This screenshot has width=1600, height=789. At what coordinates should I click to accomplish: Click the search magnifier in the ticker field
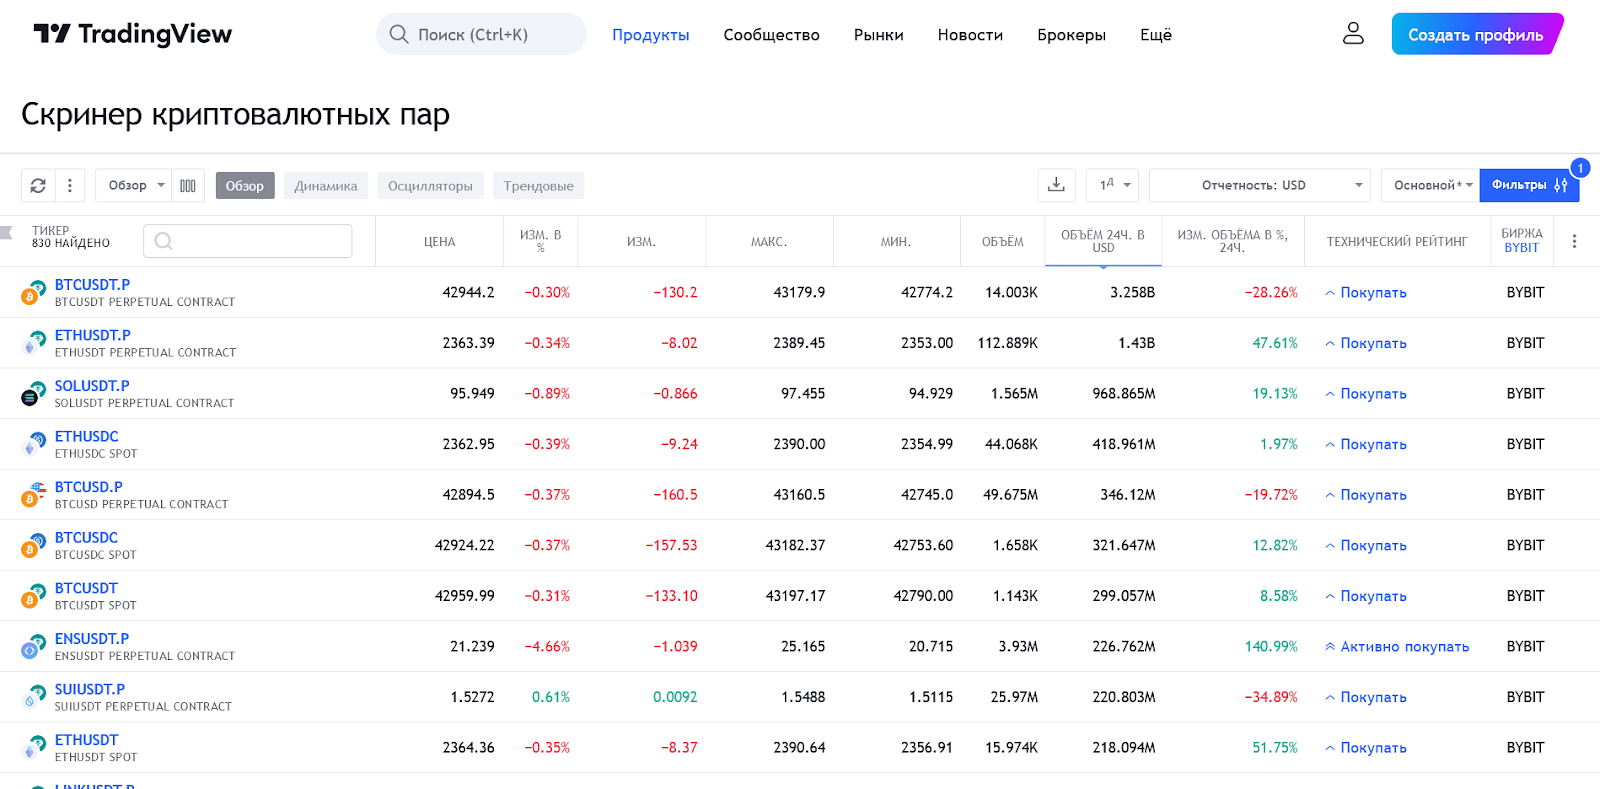click(164, 241)
